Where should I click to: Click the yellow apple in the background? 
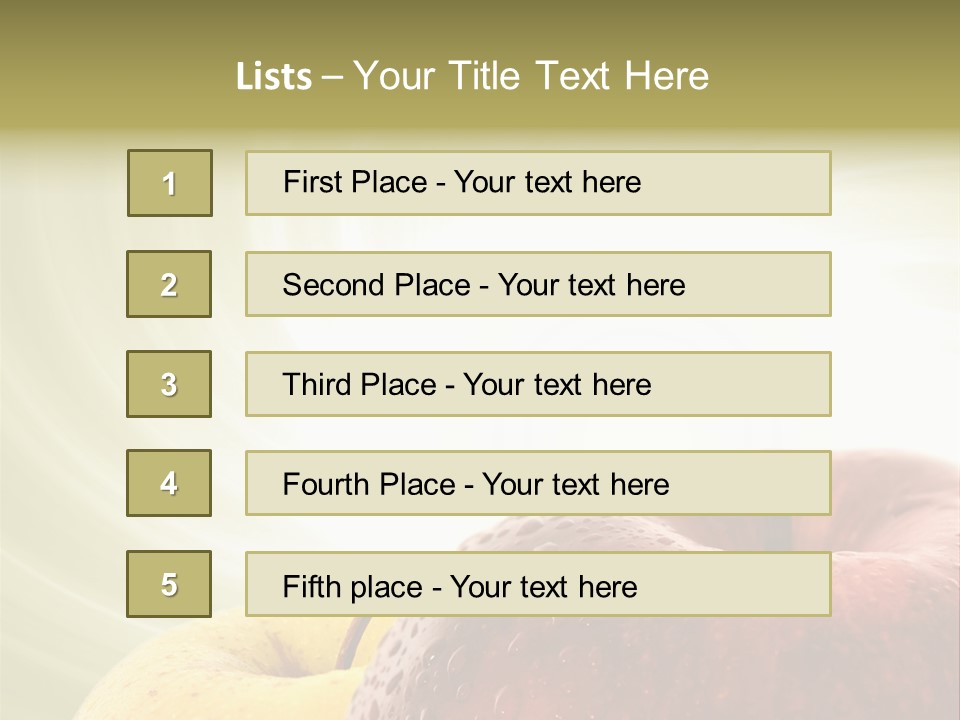(200, 670)
